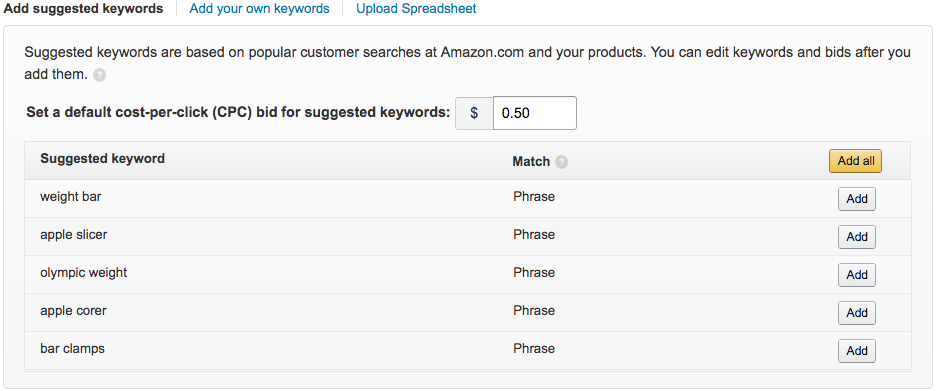Image resolution: width=936 pixels, height=391 pixels.
Task: Open the Upload Spreadsheet tab
Action: point(416,9)
